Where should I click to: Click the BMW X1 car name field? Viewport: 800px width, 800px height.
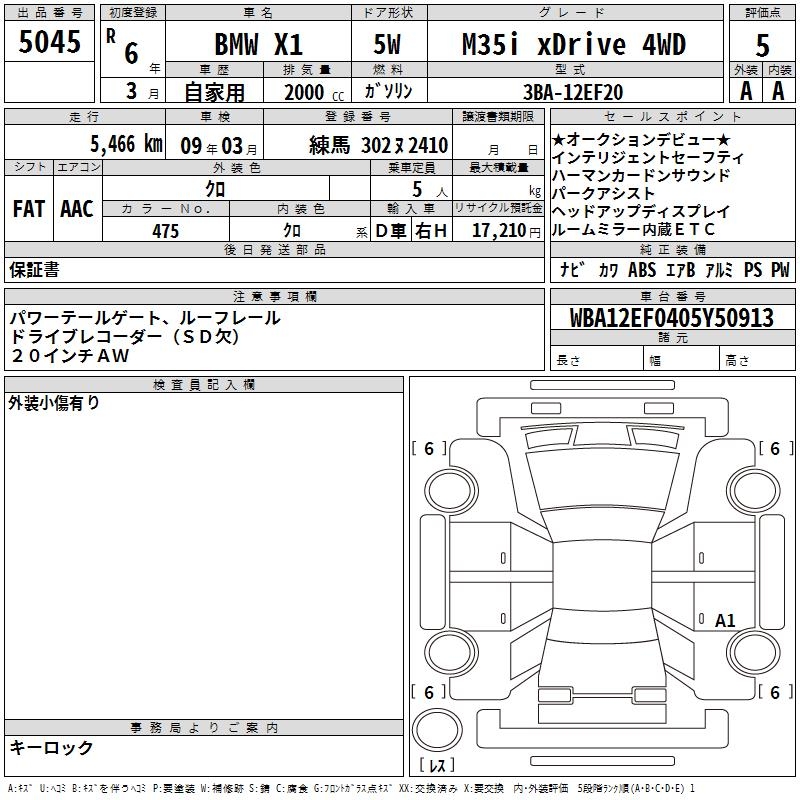tap(258, 45)
